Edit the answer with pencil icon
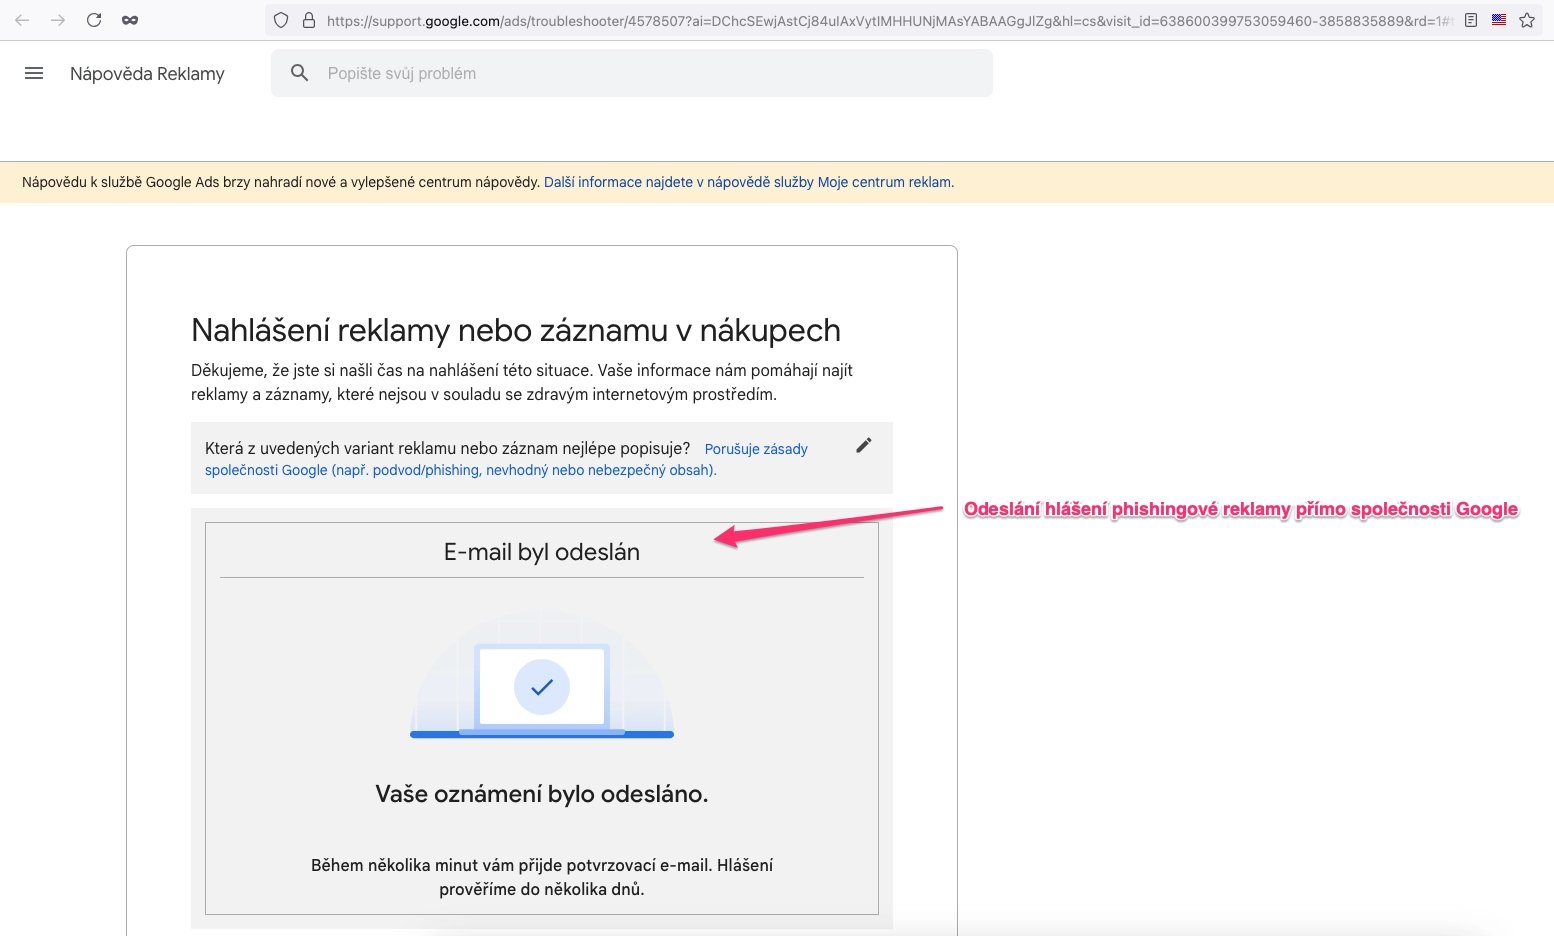This screenshot has width=1554, height=936. click(x=864, y=446)
